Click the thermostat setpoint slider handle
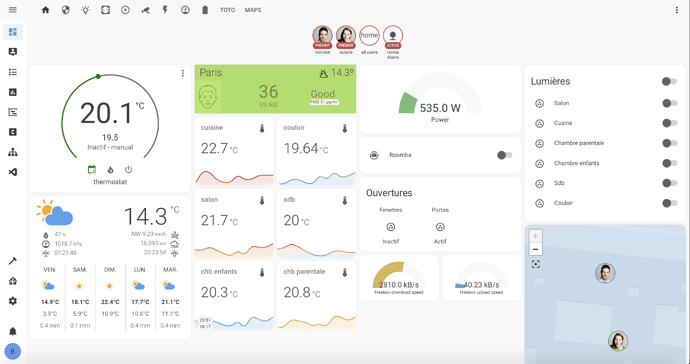The height and width of the screenshot is (364, 690). tap(98, 77)
